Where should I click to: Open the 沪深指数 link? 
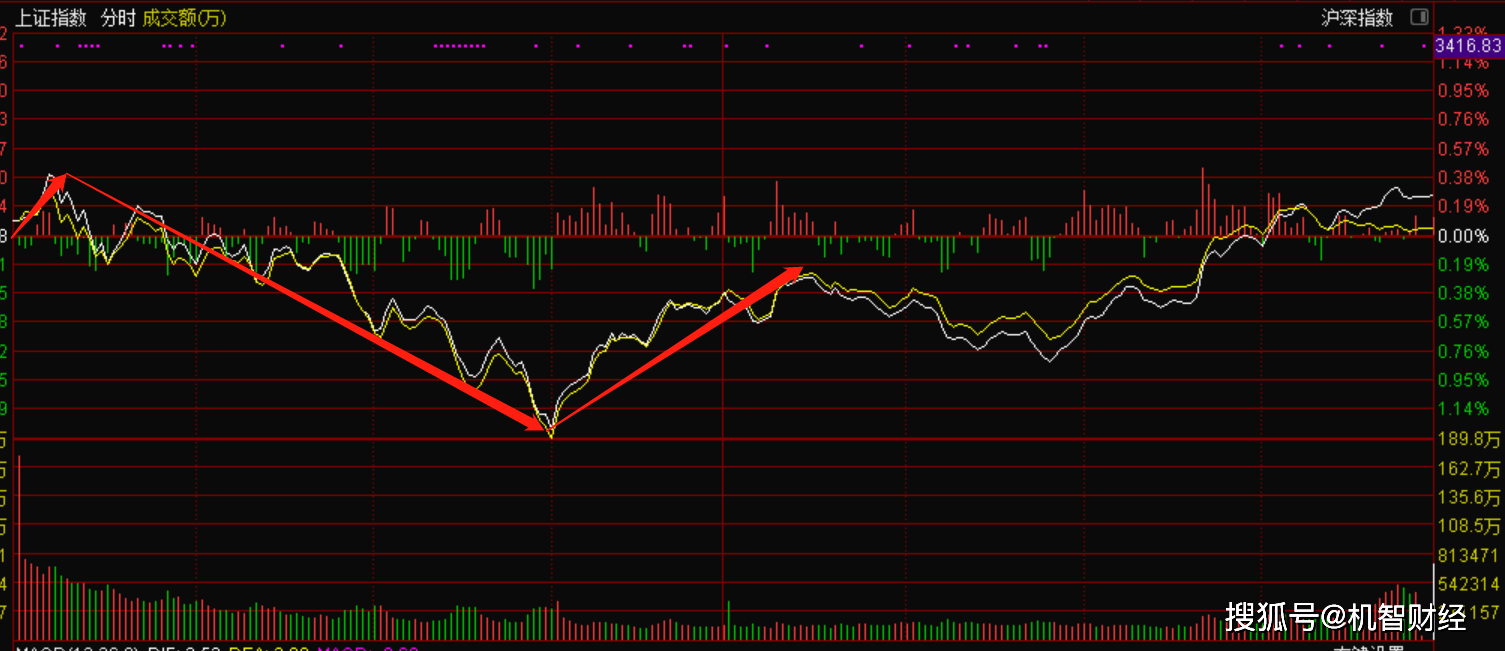1357,18
